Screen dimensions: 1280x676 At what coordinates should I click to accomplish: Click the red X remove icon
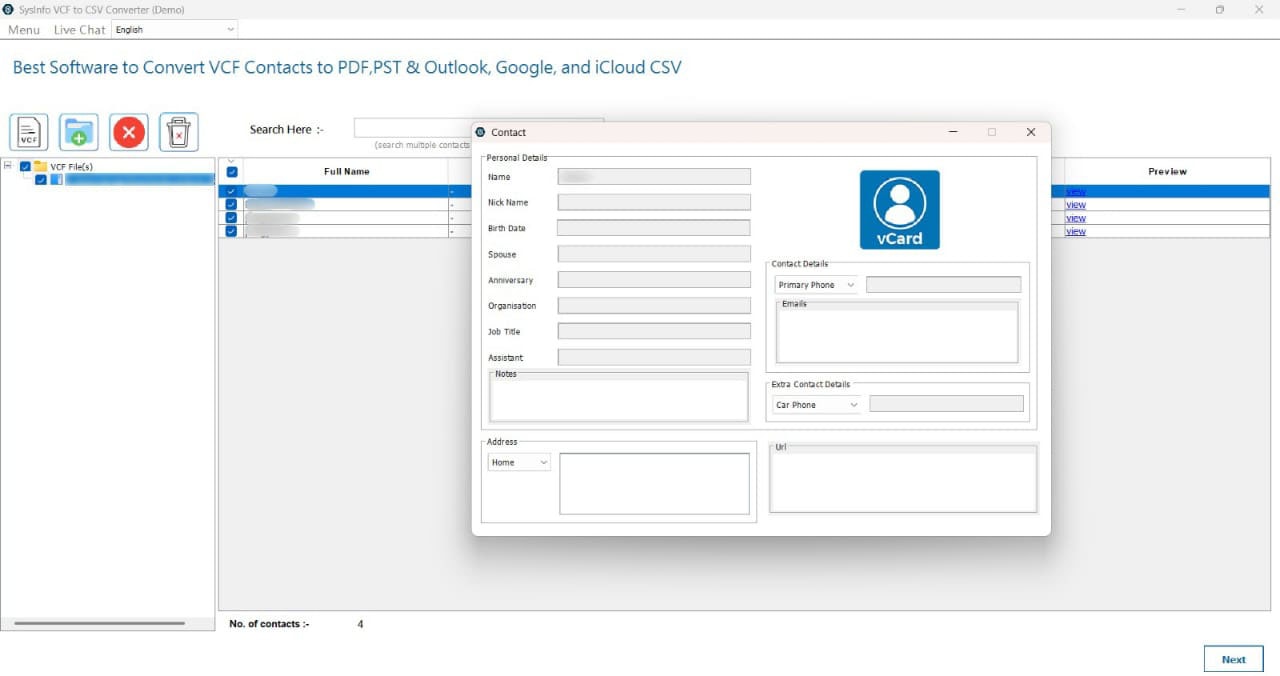129,132
